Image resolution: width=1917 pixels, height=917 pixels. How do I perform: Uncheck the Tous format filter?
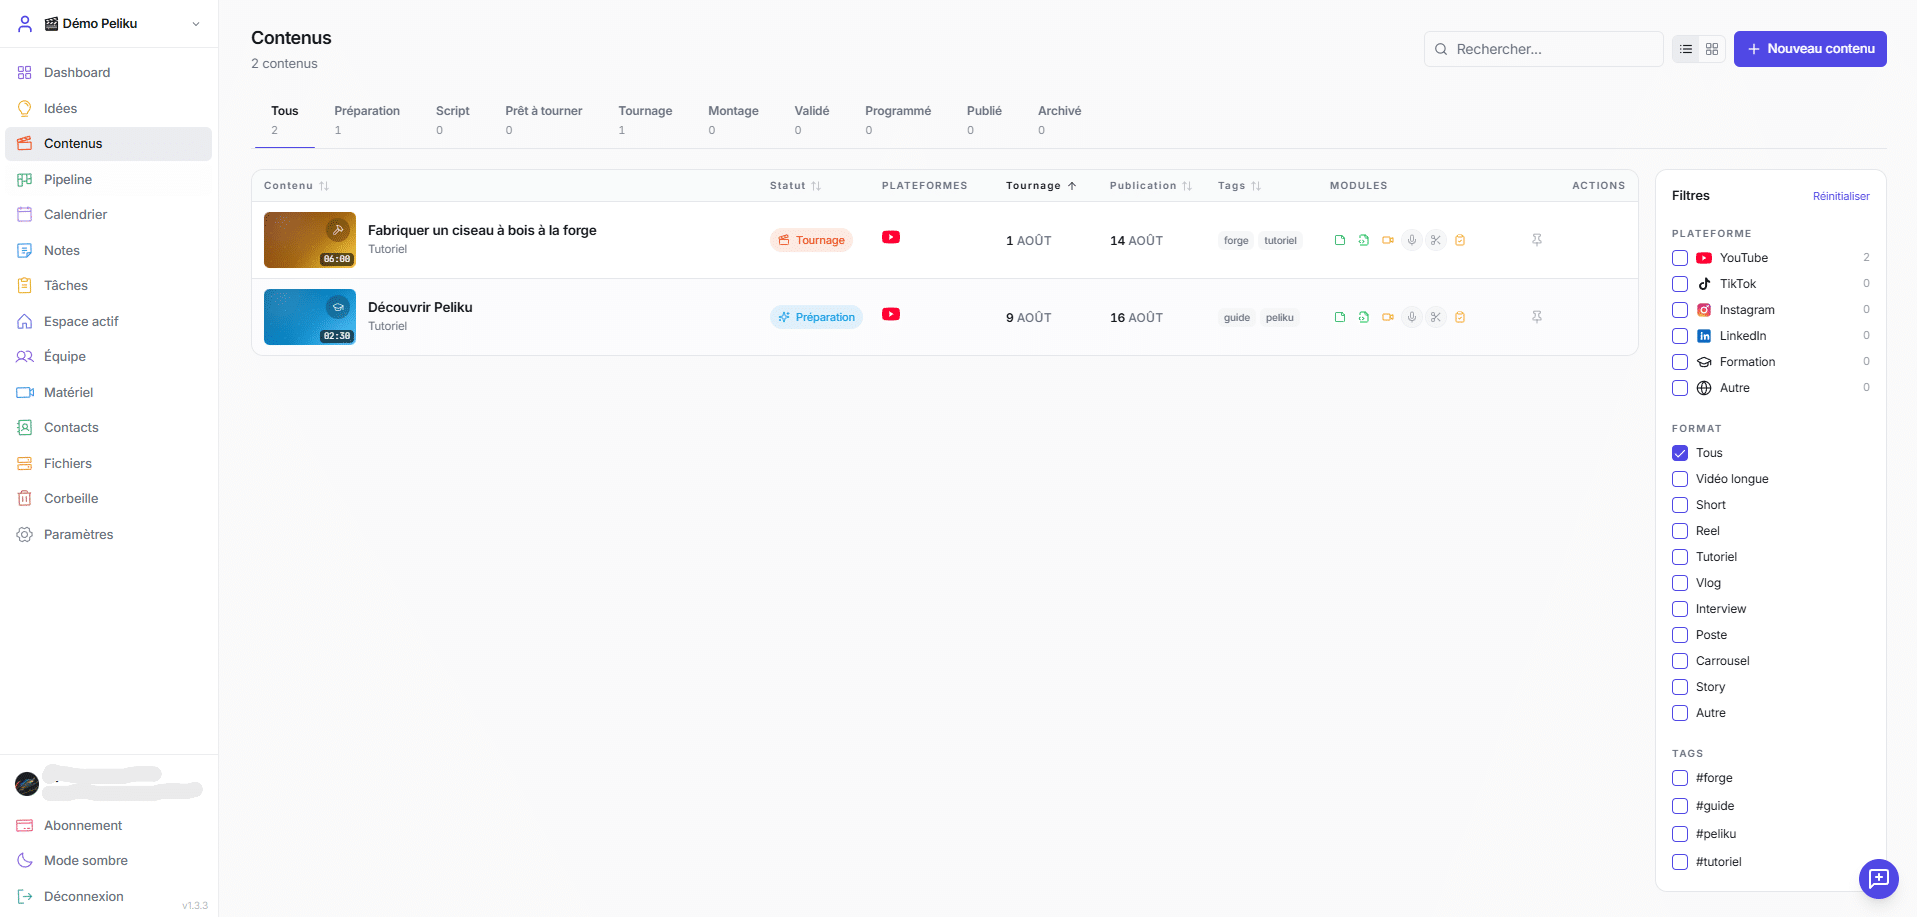tap(1680, 453)
